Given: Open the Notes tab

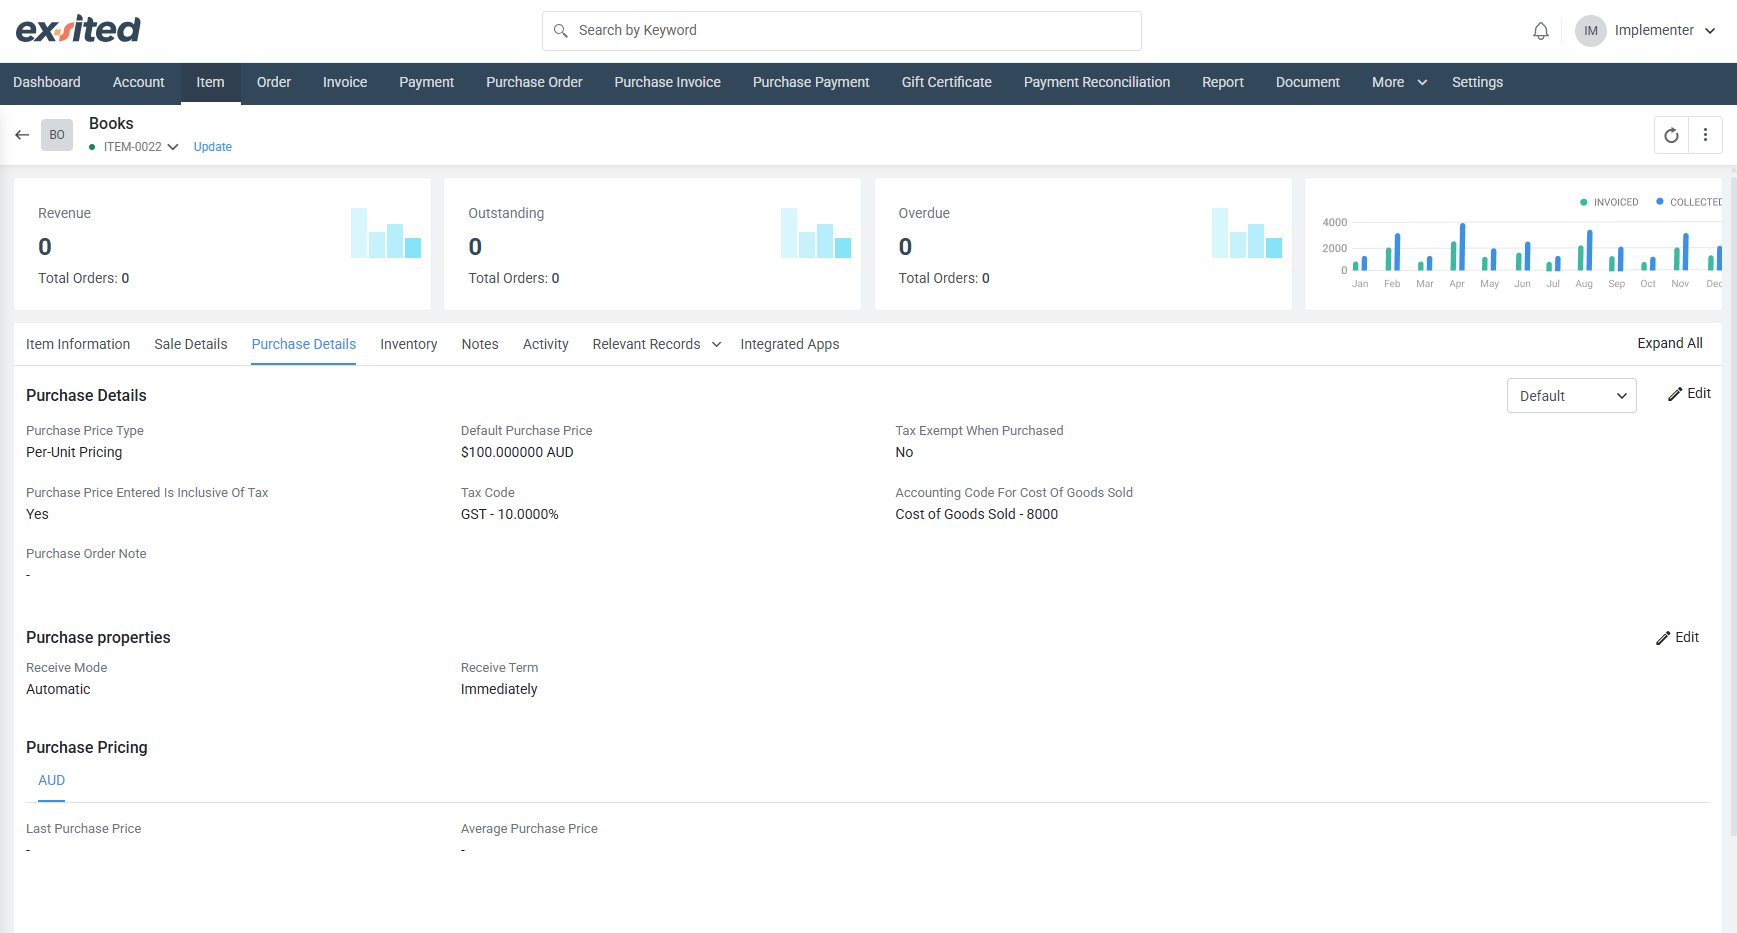Looking at the screenshot, I should tap(480, 344).
